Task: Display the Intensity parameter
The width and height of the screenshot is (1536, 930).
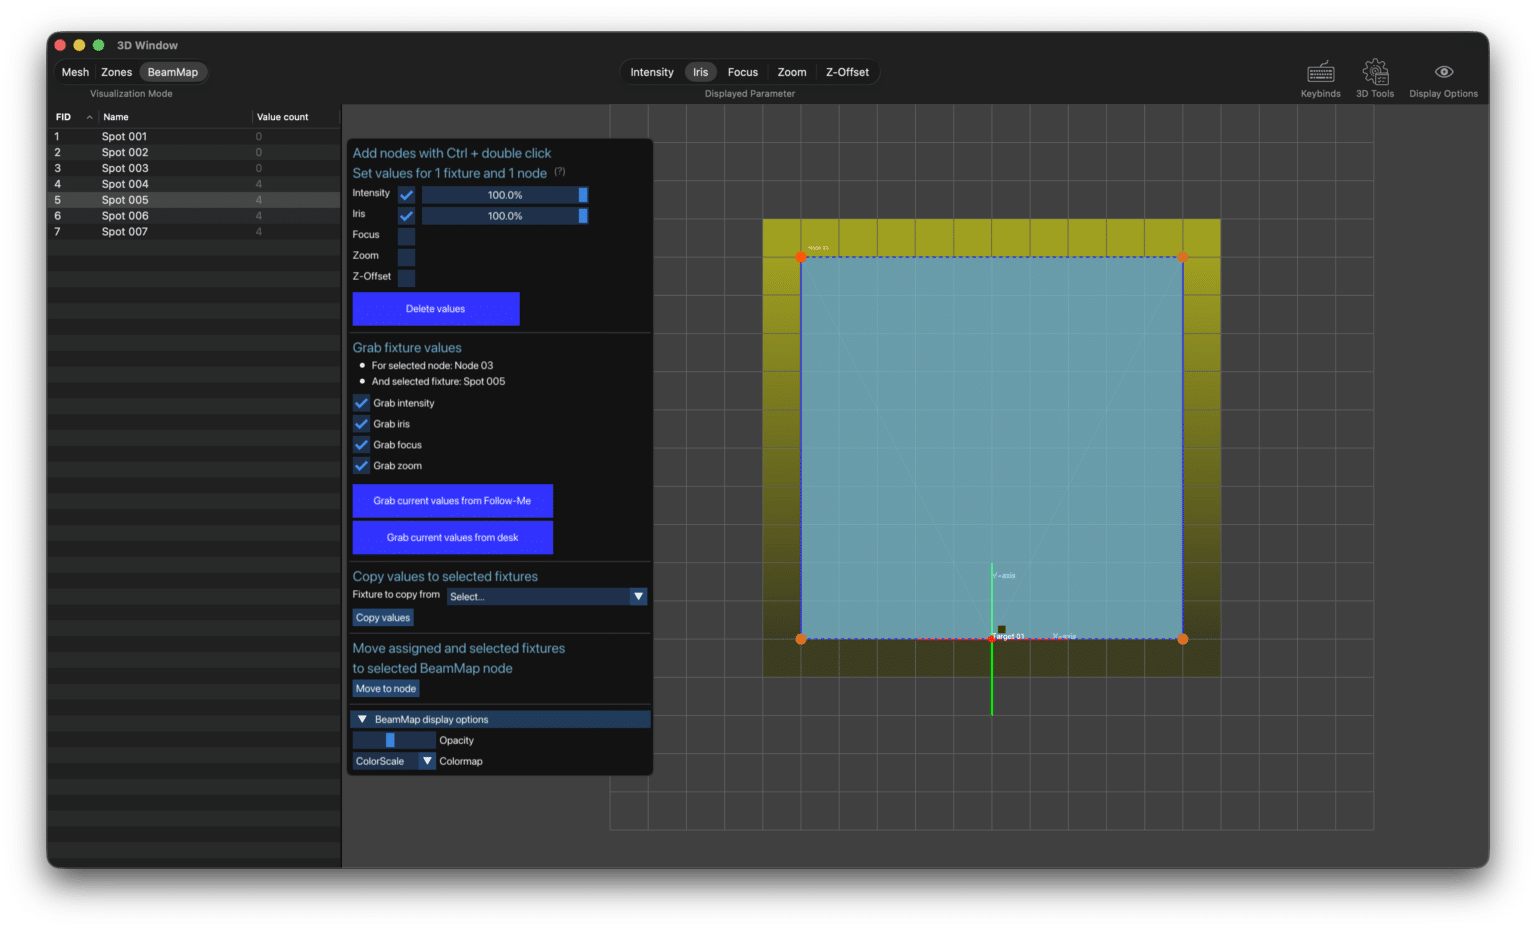Action: click(652, 72)
